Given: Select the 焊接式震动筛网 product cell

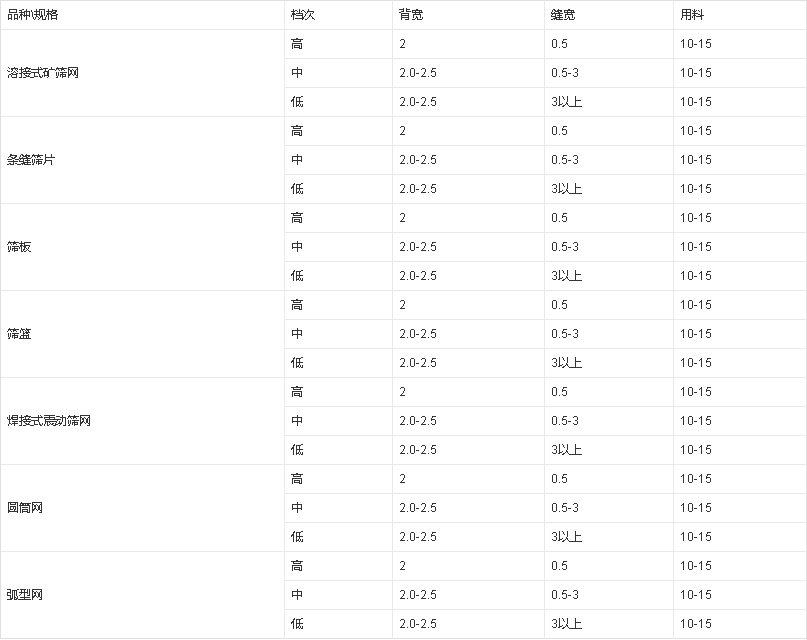Looking at the screenshot, I should [x=48, y=421].
